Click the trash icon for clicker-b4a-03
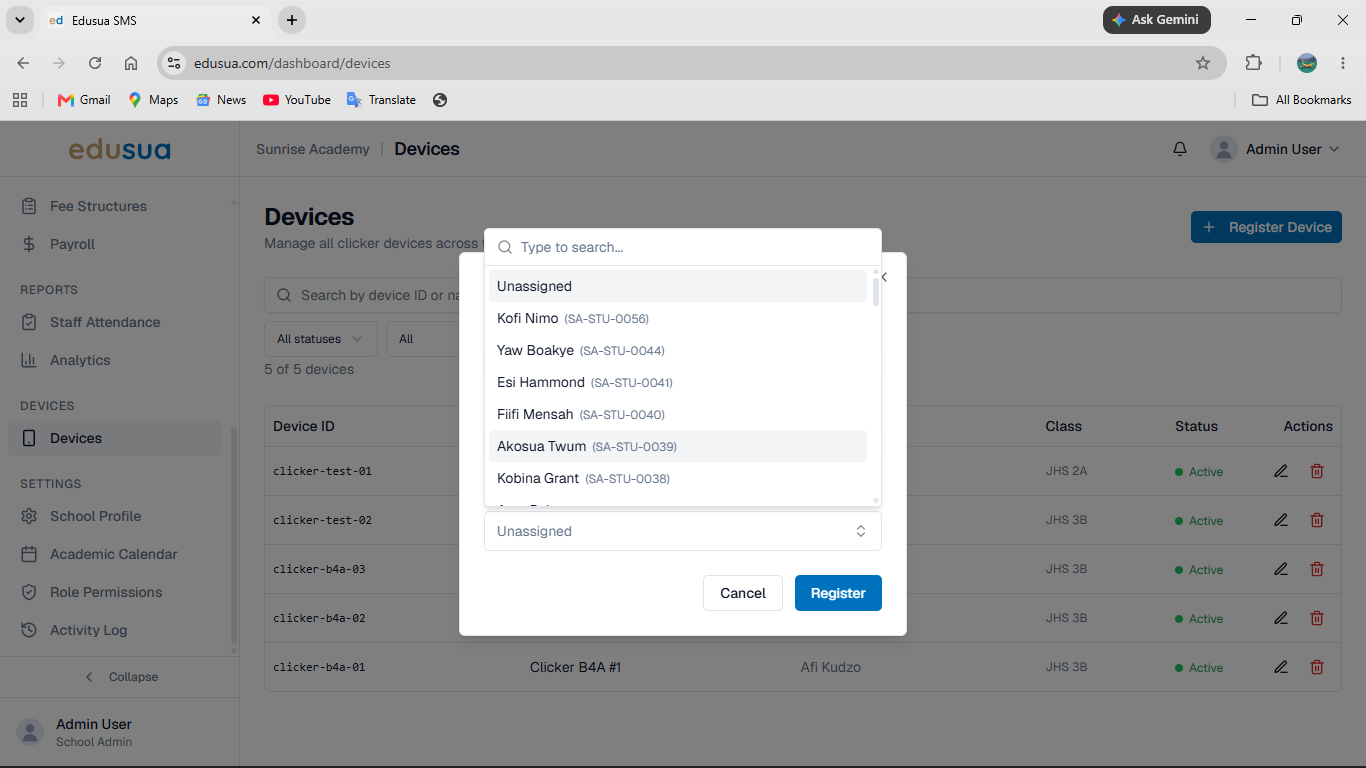The width and height of the screenshot is (1366, 768). coord(1317,569)
